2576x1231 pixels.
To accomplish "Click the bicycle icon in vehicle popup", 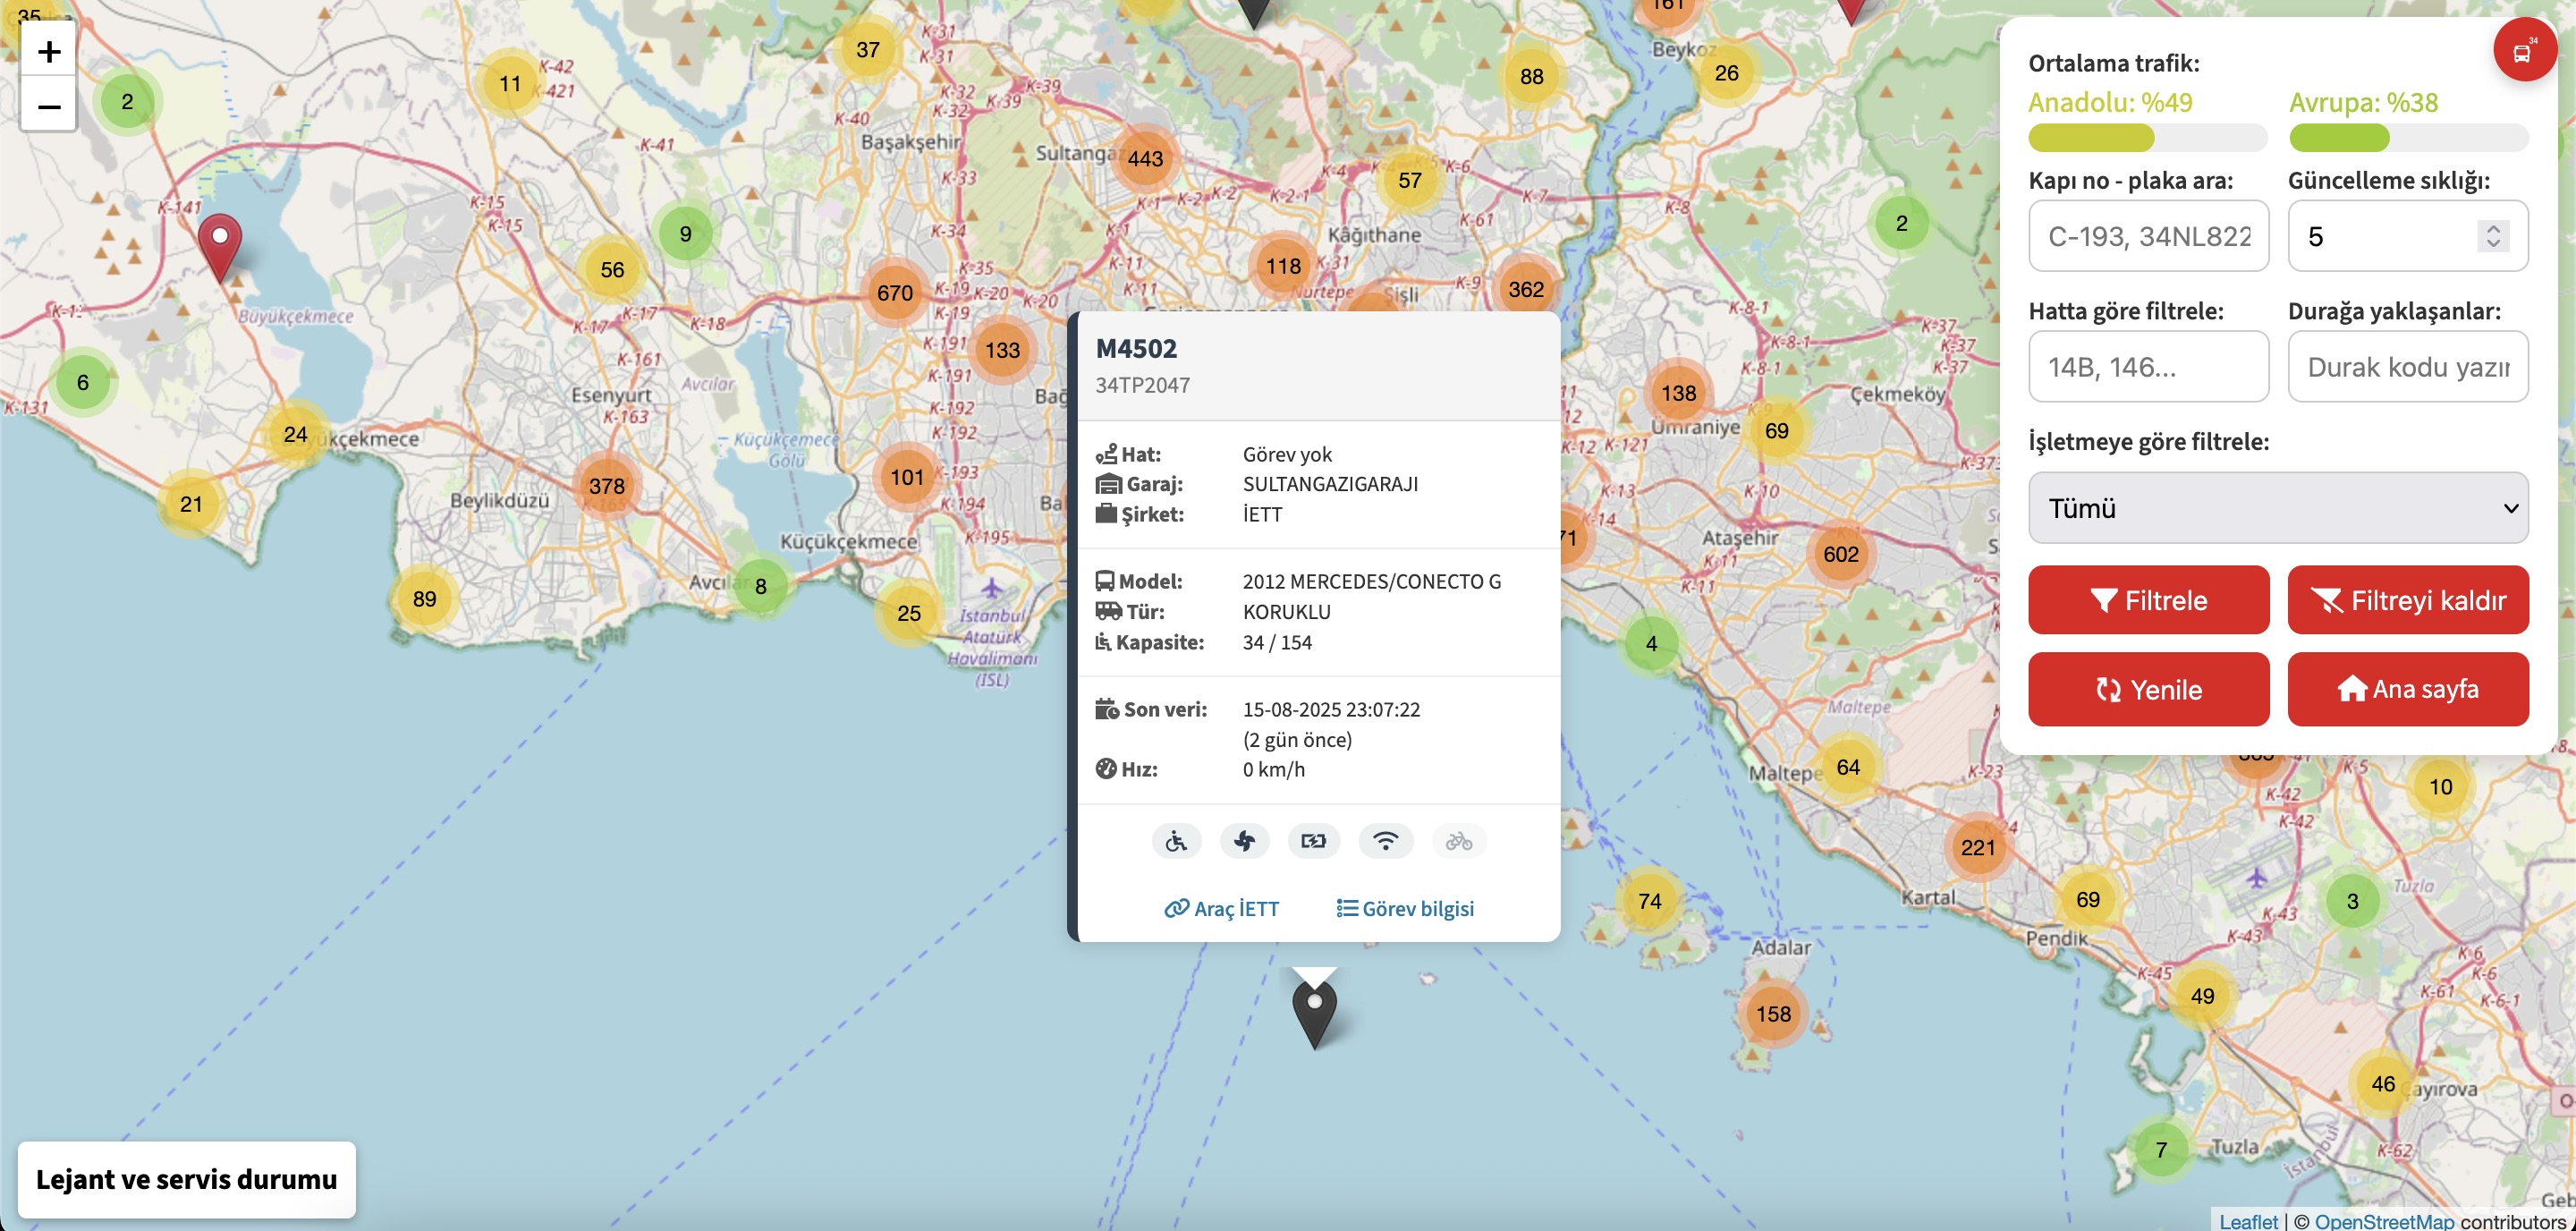I will pos(1459,841).
